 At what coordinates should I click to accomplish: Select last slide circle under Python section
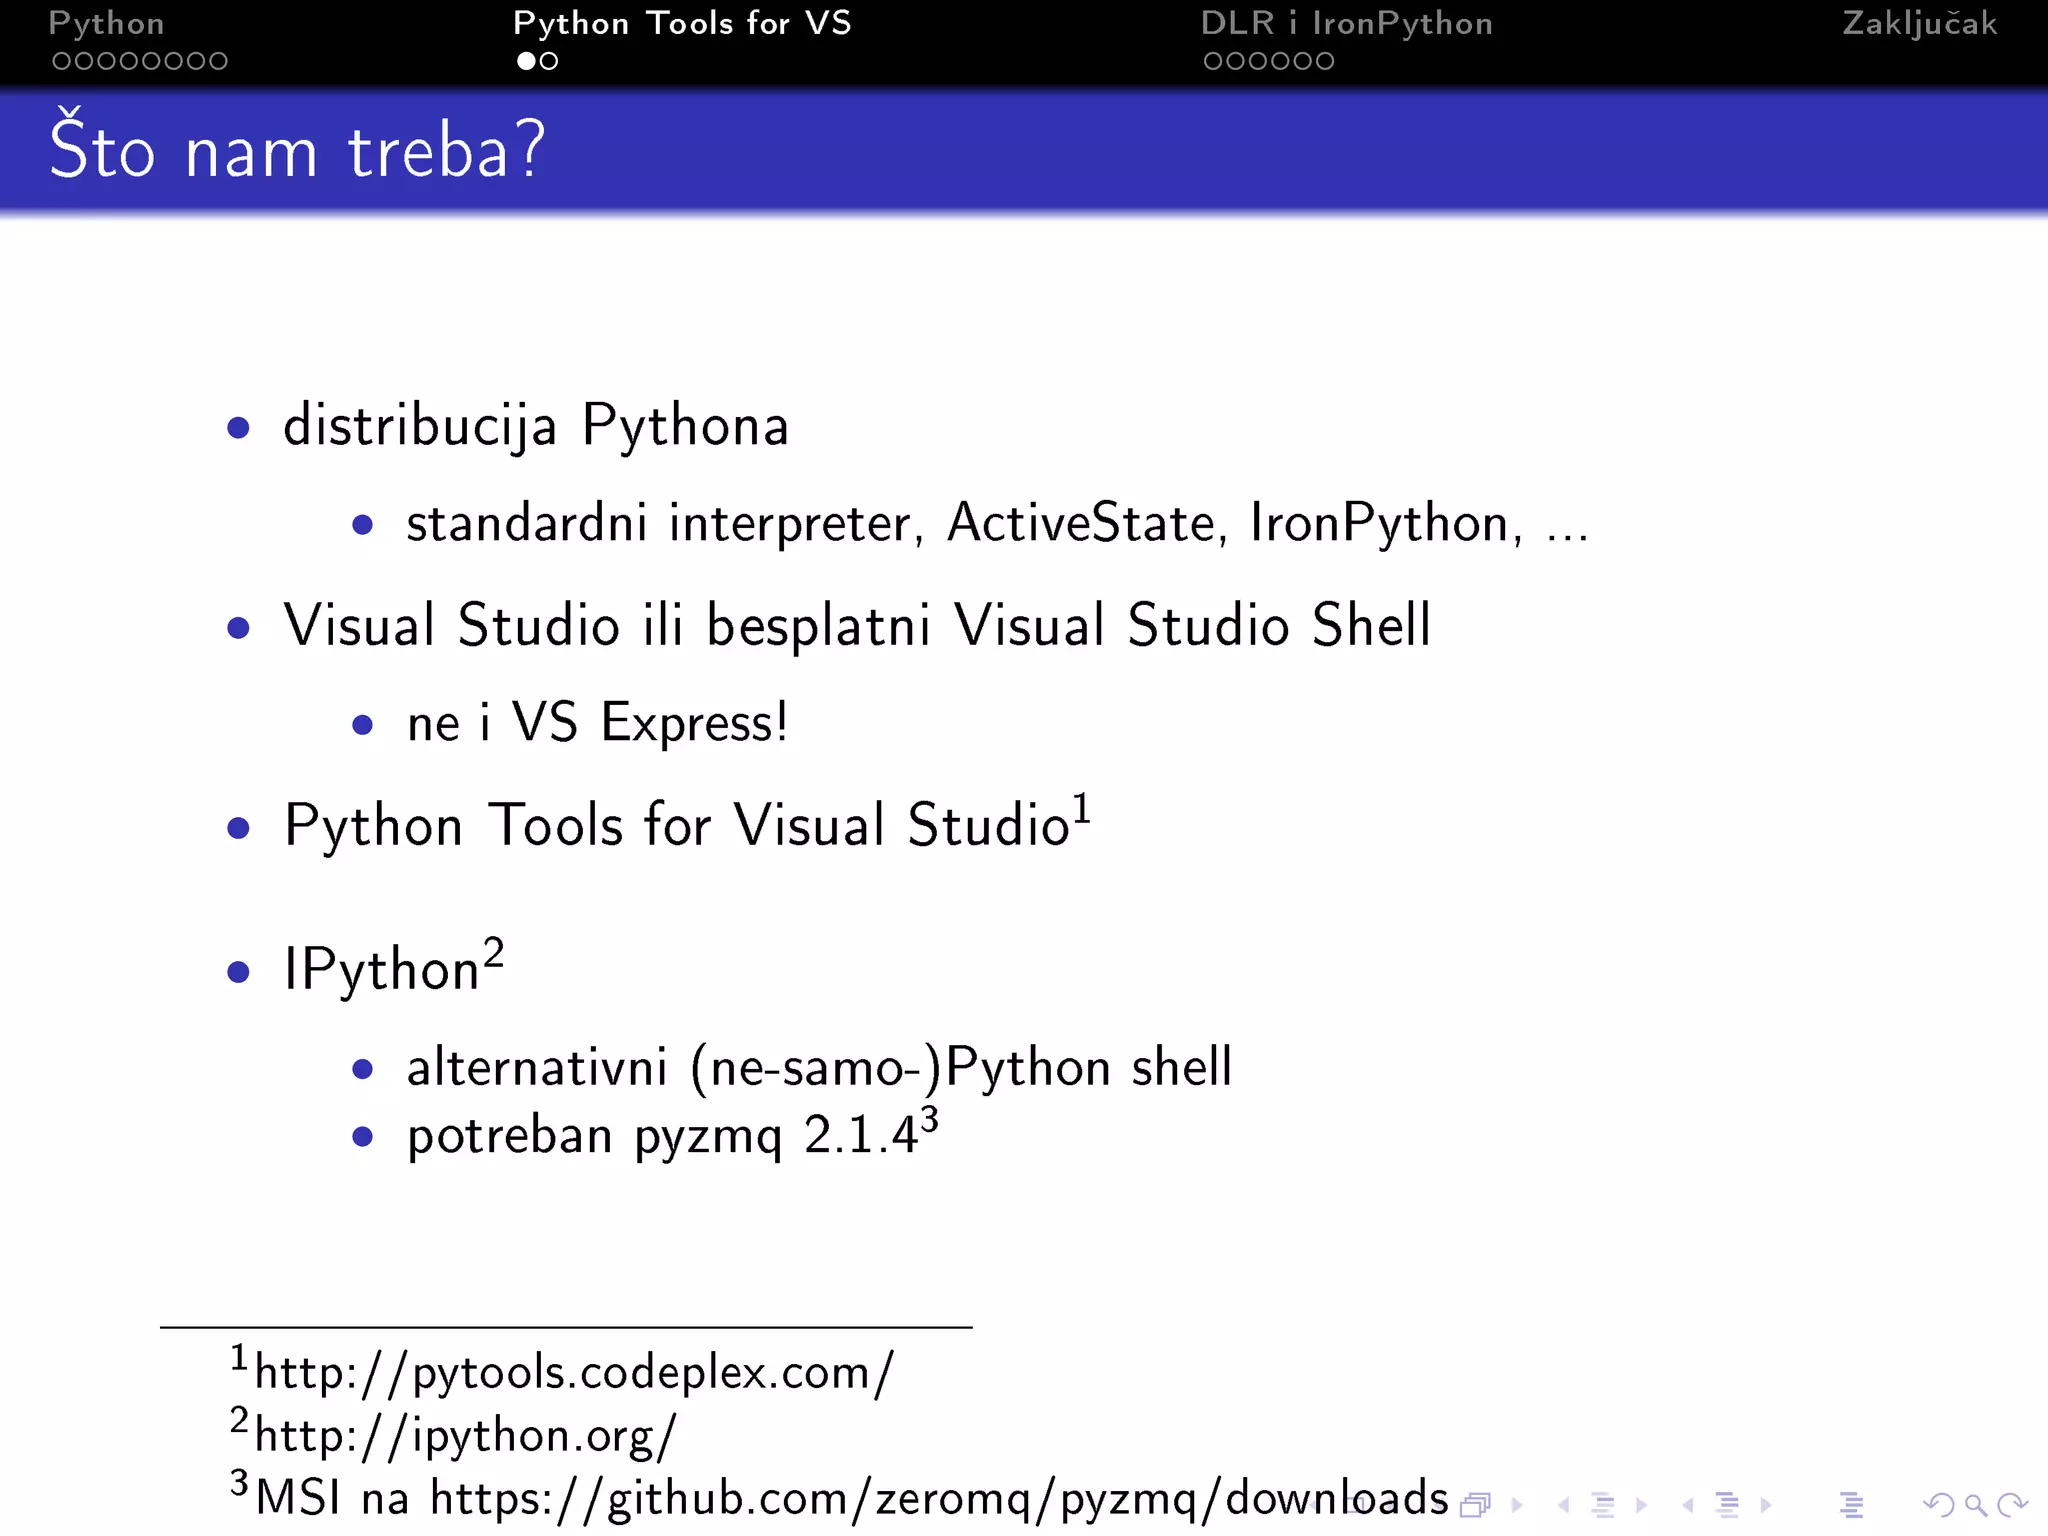coord(218,61)
